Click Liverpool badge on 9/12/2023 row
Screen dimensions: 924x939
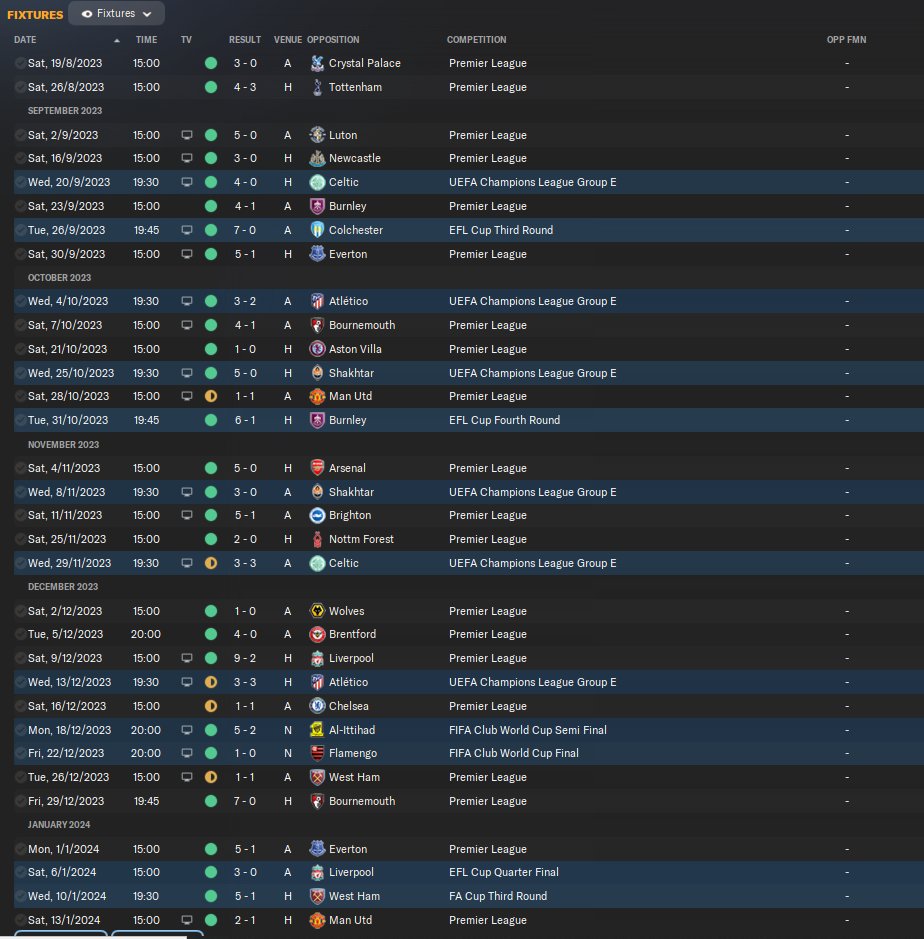pos(317,658)
